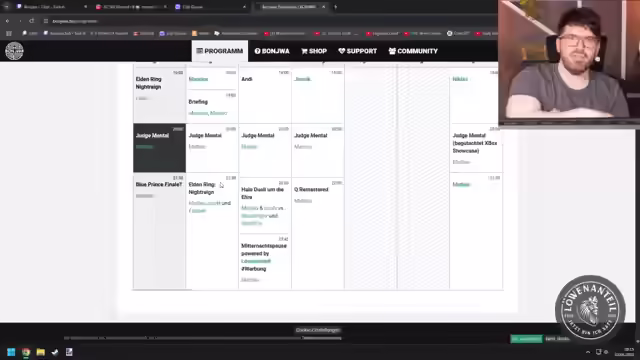Open the Support menu item

click(358, 51)
